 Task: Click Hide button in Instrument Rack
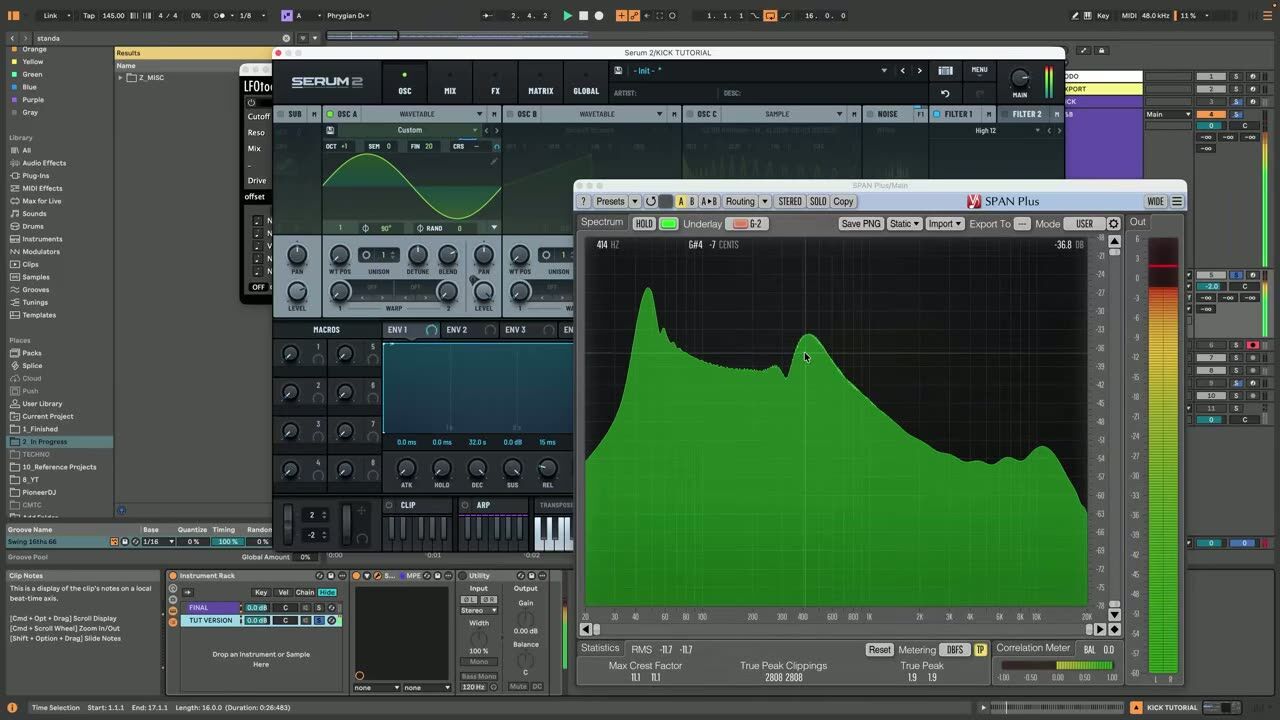pos(327,592)
